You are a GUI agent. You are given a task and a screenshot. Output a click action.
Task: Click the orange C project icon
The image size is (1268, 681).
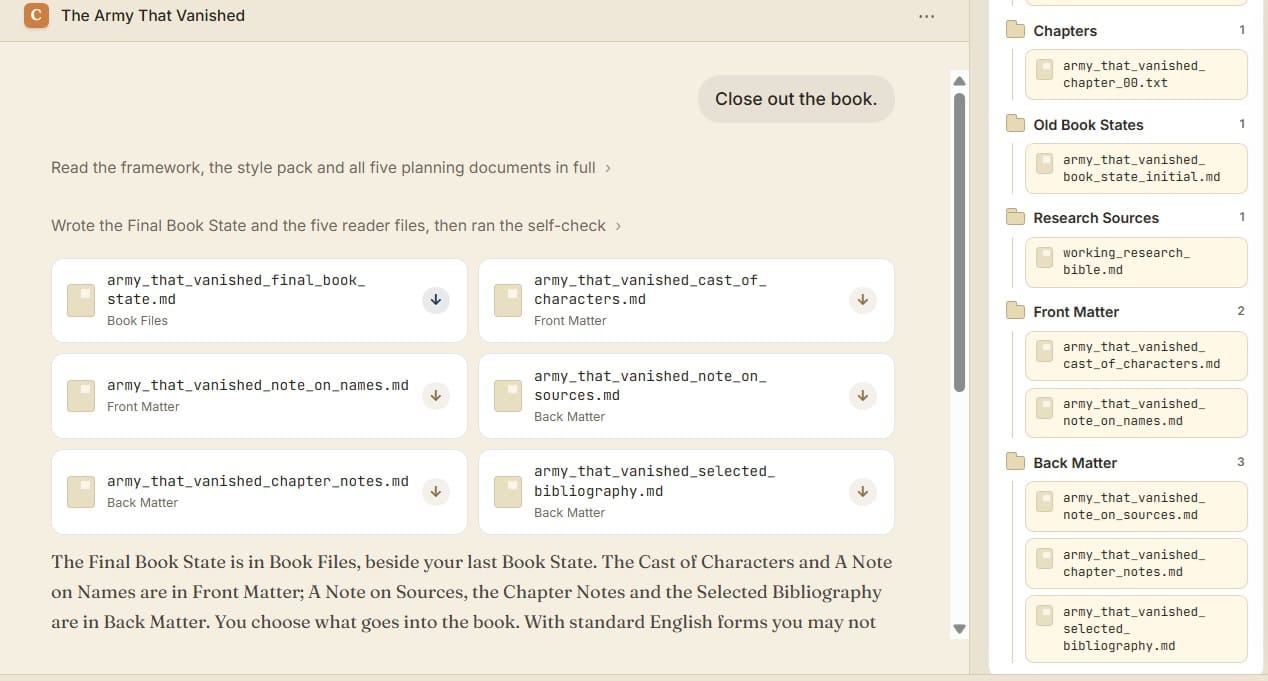click(x=36, y=15)
